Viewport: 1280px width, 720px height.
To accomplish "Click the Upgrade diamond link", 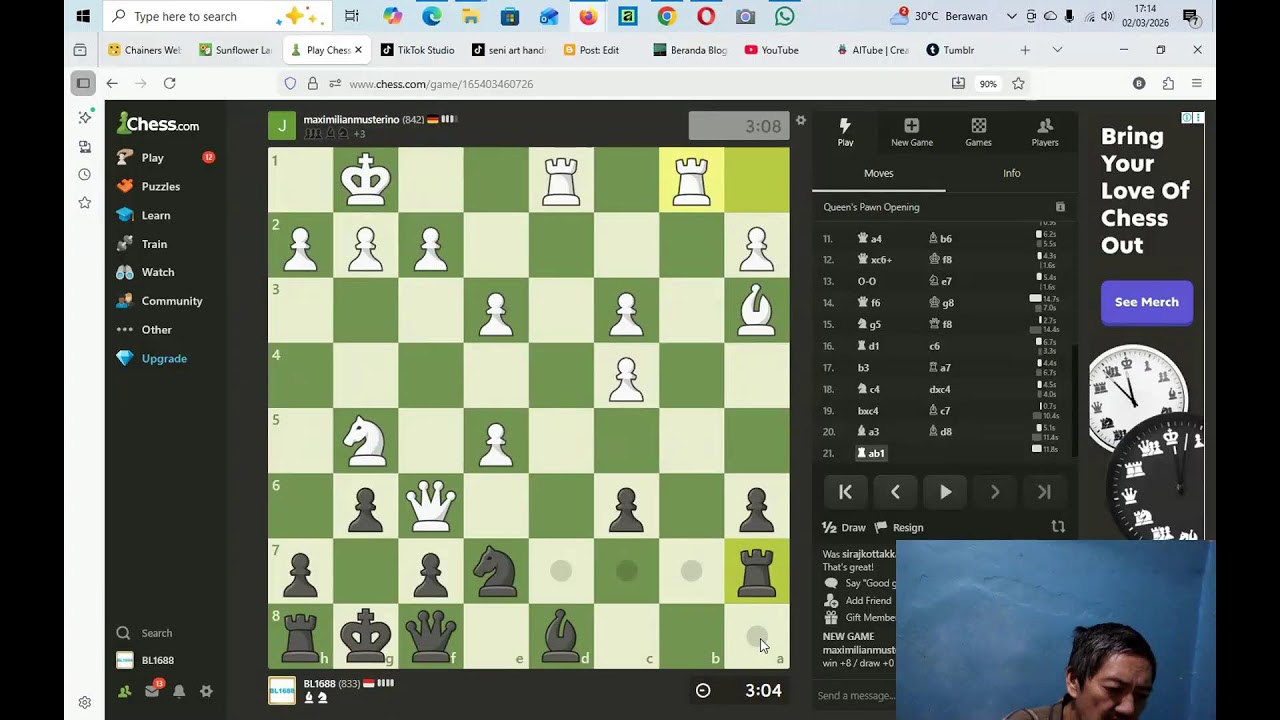I will 164,358.
